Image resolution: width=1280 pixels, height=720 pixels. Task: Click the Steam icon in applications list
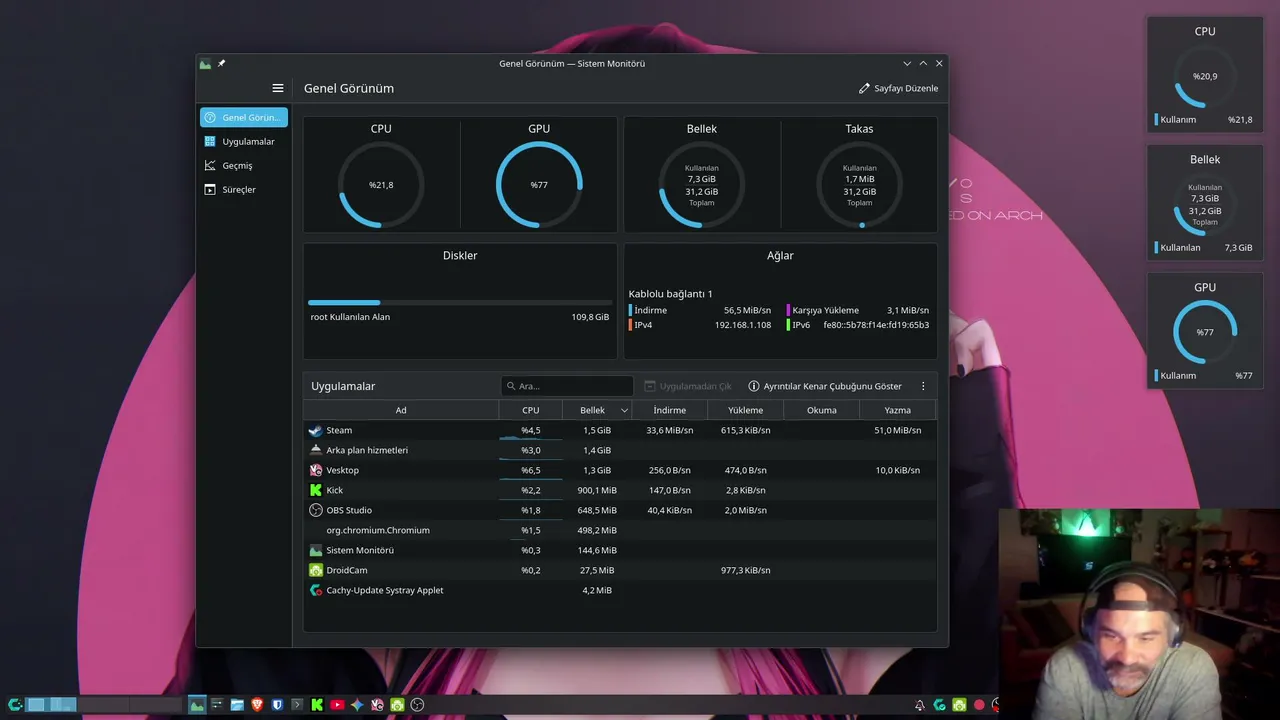[316, 430]
